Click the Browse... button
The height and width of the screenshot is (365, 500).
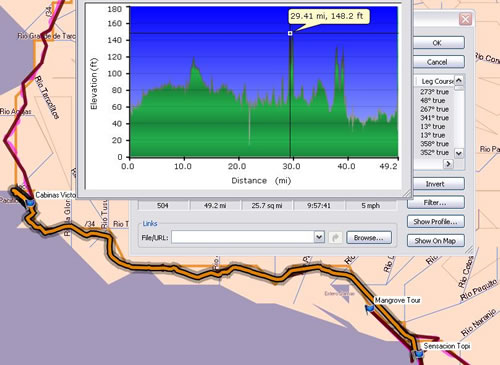pyautogui.click(x=369, y=238)
